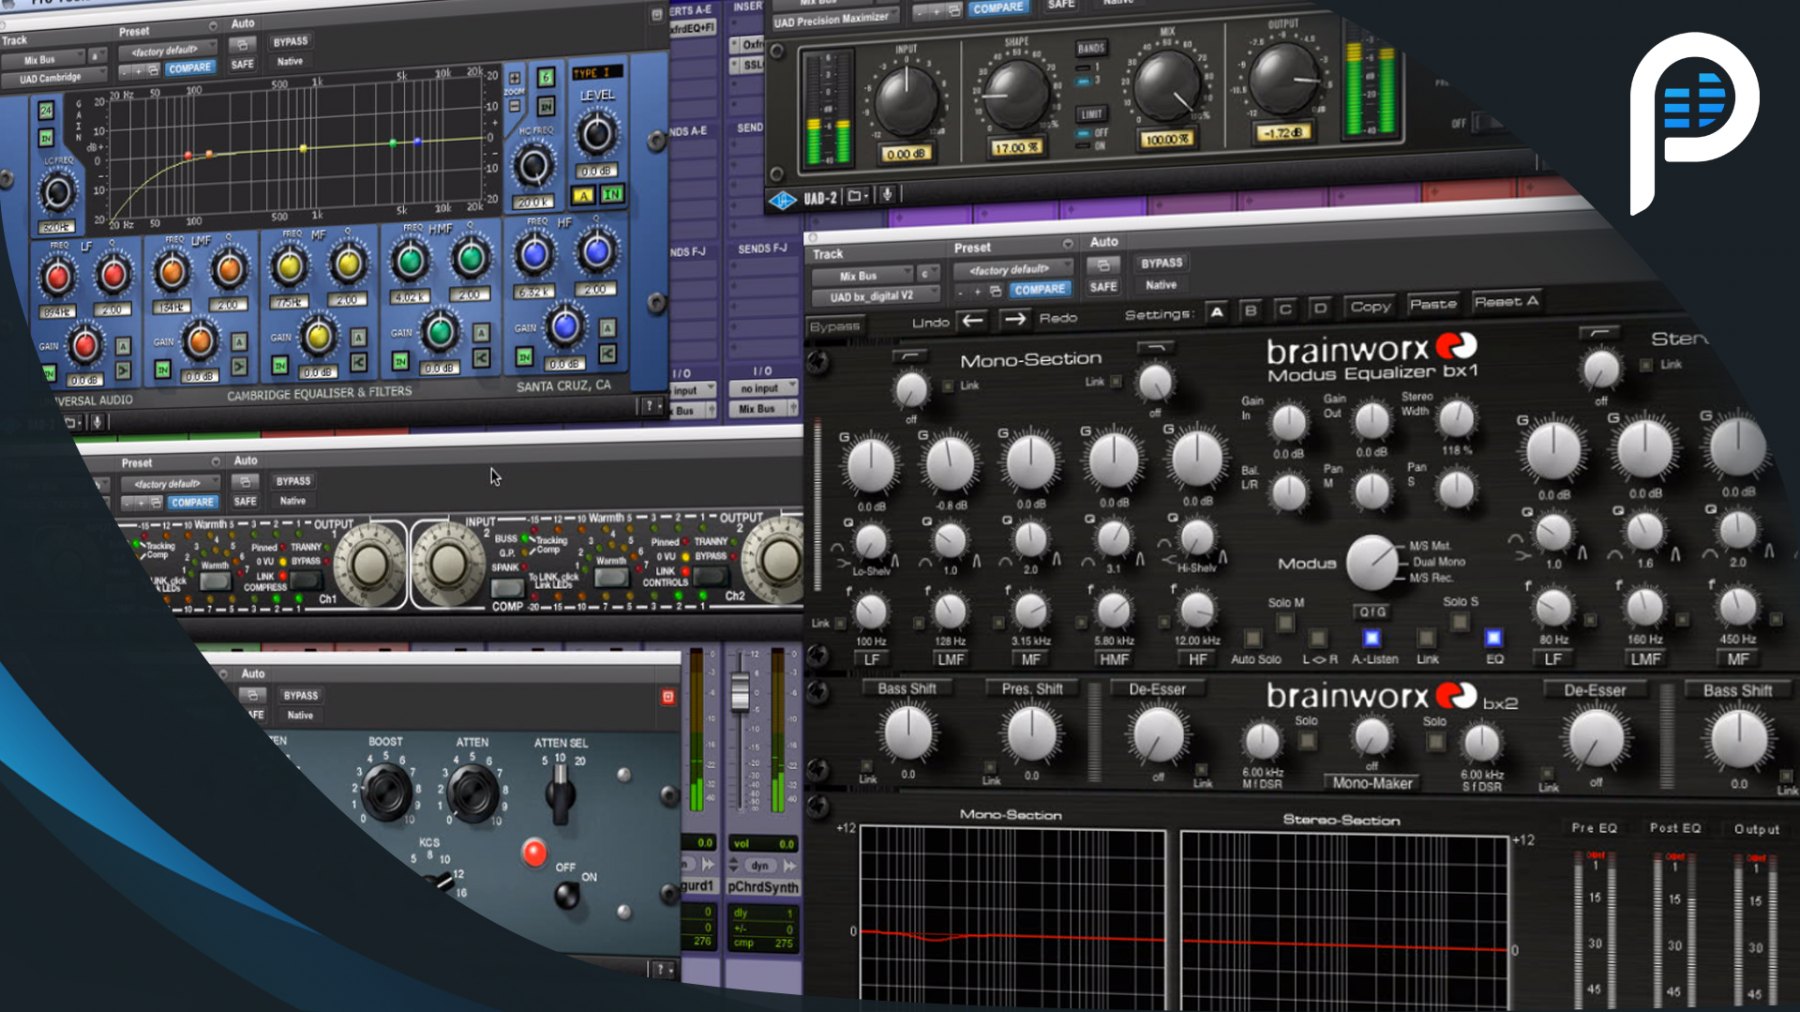The width and height of the screenshot is (1800, 1012).
Task: Toggle the Cambridge MF band IN button
Action: click(280, 365)
